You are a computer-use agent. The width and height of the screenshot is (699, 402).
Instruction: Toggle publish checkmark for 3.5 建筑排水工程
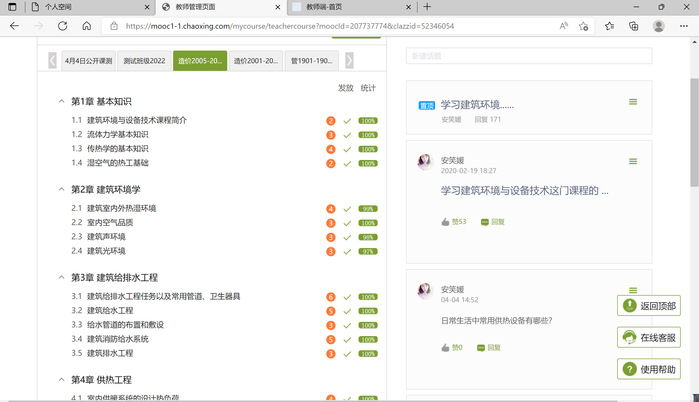(x=347, y=353)
